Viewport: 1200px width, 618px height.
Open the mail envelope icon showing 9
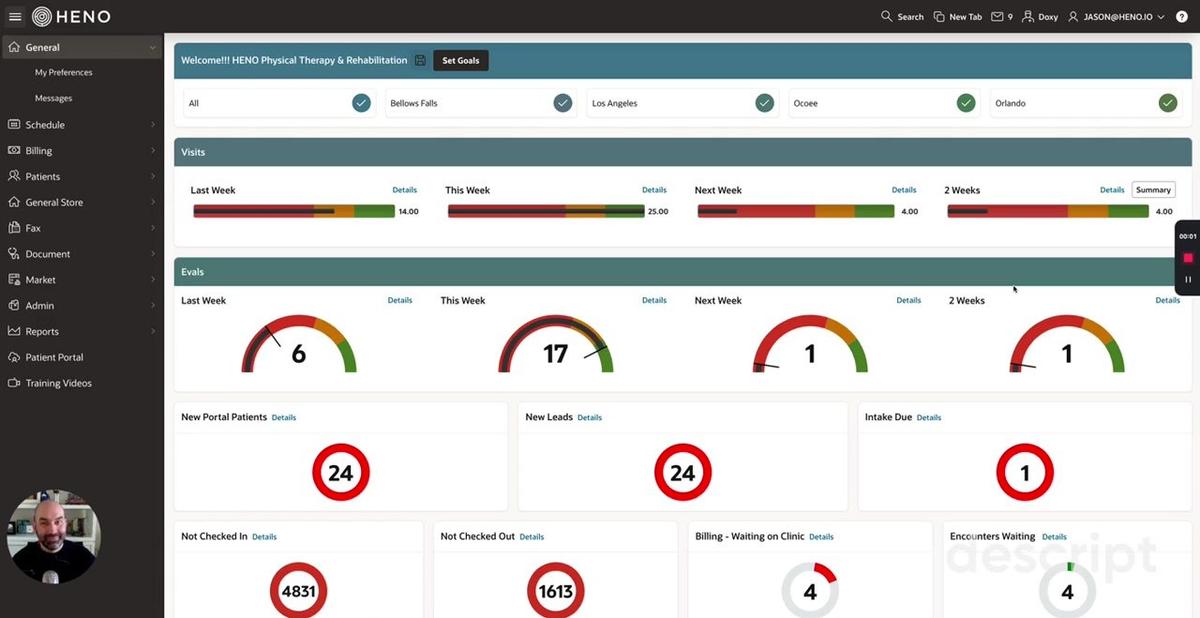tap(997, 15)
